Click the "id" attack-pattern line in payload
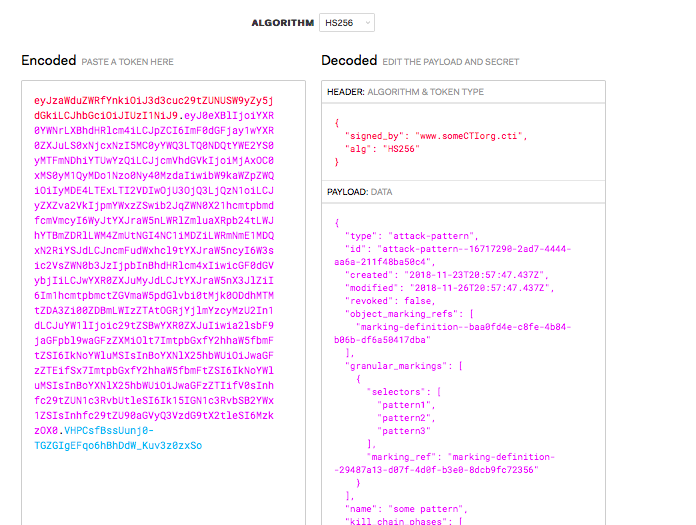Screen dimensions: 696x525 453,255
